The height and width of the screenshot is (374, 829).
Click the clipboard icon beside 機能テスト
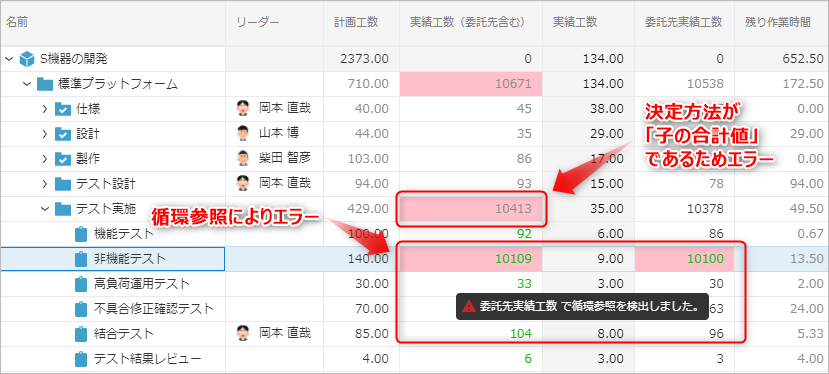tap(80, 233)
